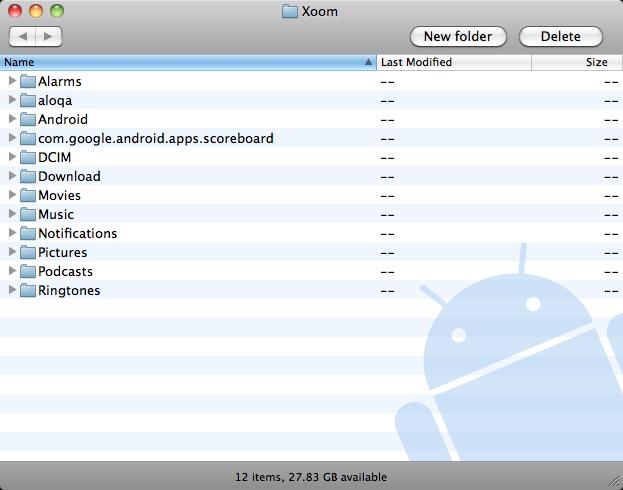This screenshot has height=490, width=623.
Task: Click the Podcasts folder icon
Action: point(28,271)
